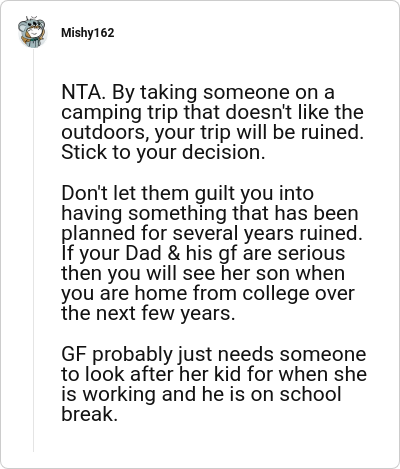Viewport: 400px width, 469px height.
Task: Click the line 'outdoors, your trip will be ruined.'
Action: click(x=212, y=132)
